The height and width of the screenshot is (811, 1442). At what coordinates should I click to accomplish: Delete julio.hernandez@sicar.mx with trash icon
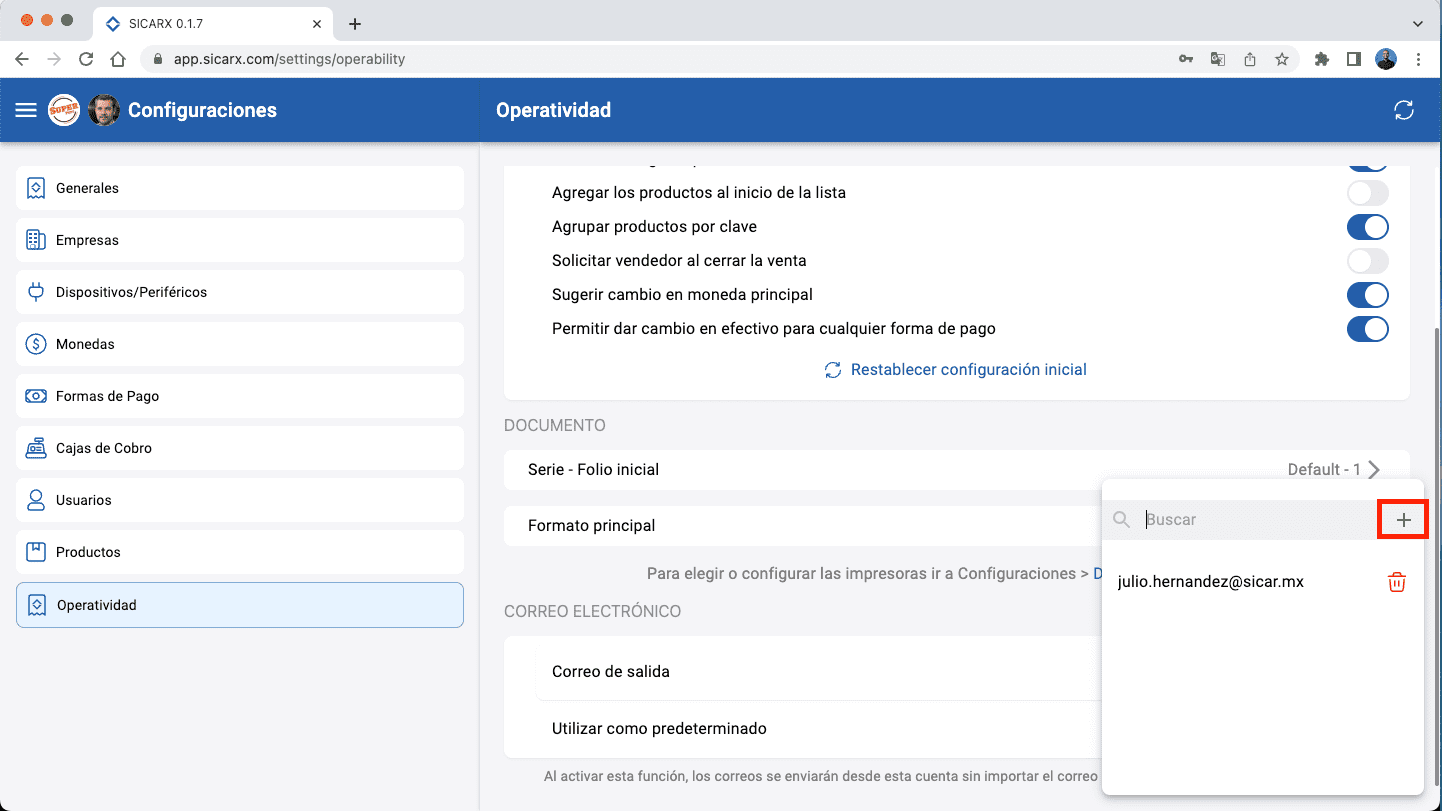point(1397,582)
